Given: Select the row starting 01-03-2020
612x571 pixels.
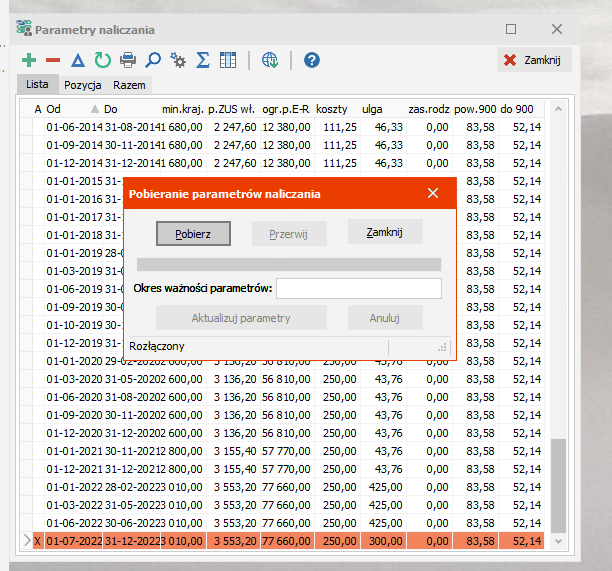Looking at the screenshot, I should (283, 379).
